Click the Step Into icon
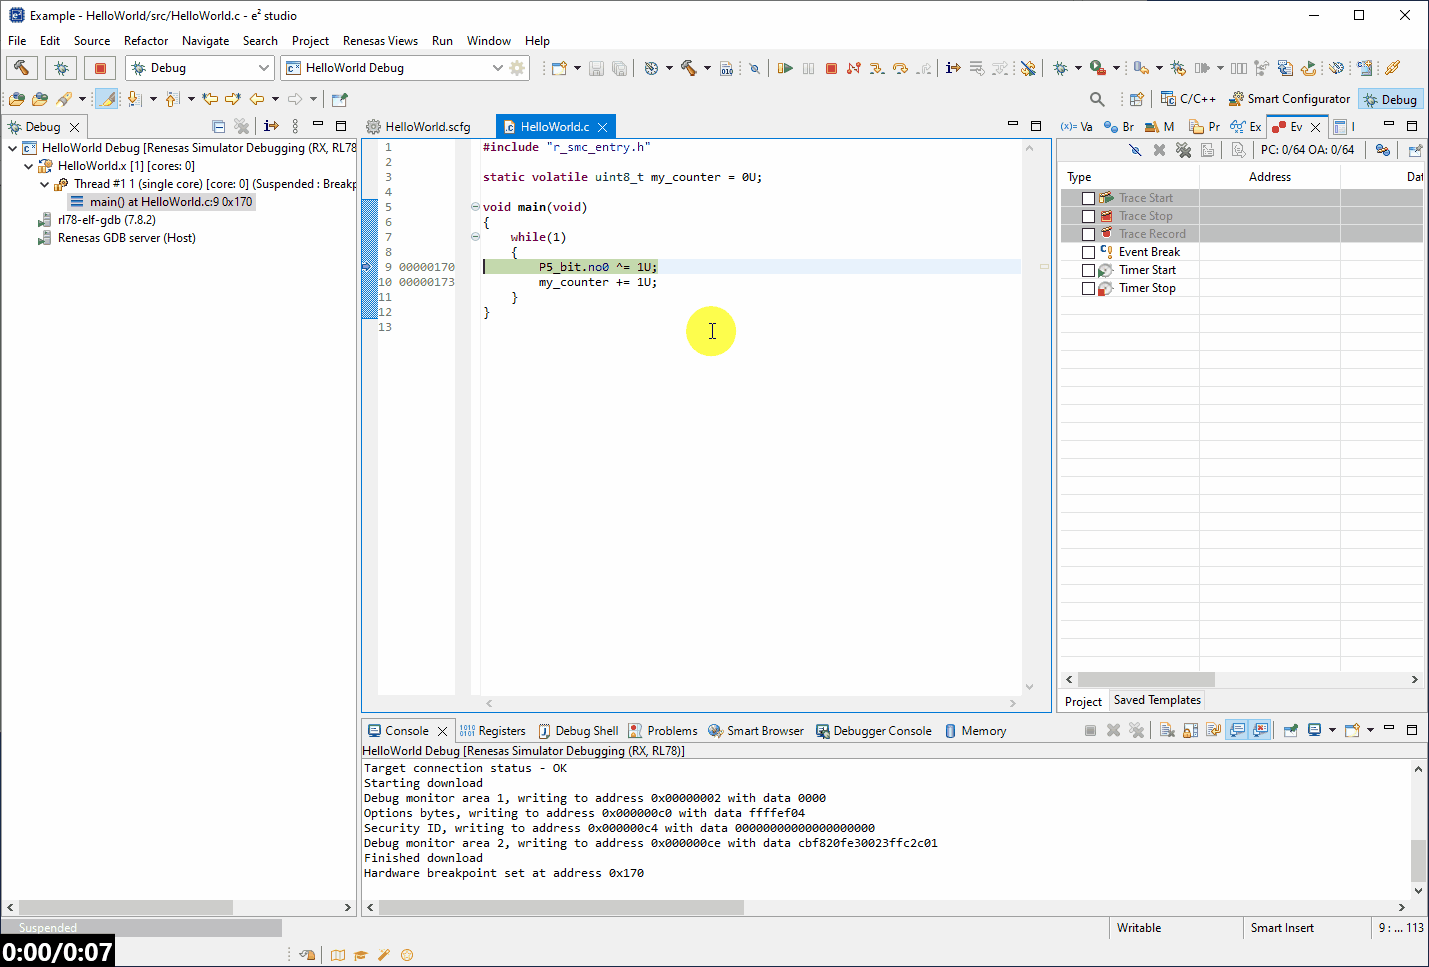The image size is (1429, 967). 877,67
